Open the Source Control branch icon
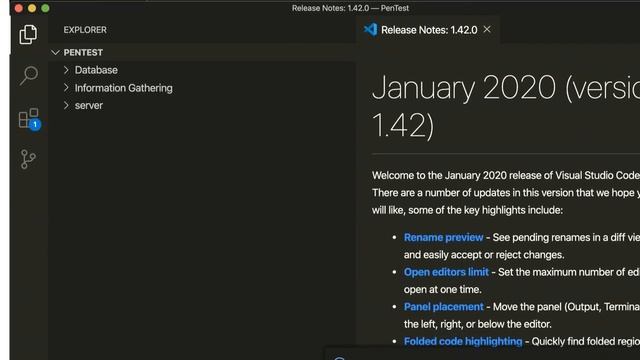Image resolution: width=640 pixels, height=360 pixels. (28, 159)
